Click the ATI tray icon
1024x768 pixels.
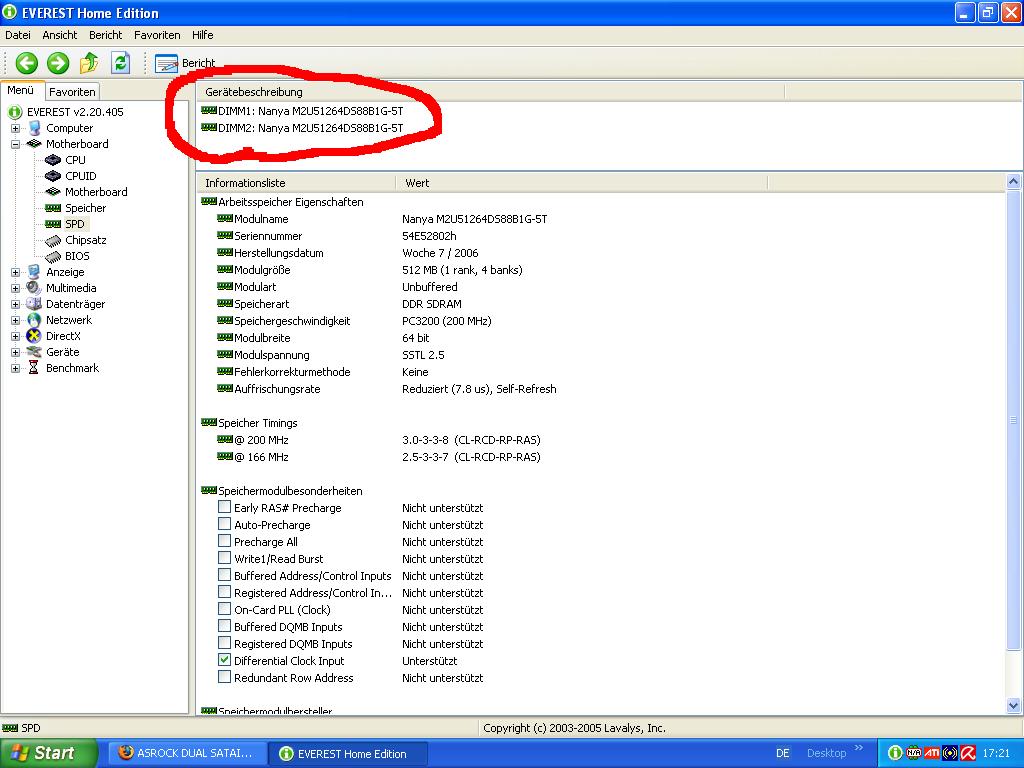pos(932,753)
